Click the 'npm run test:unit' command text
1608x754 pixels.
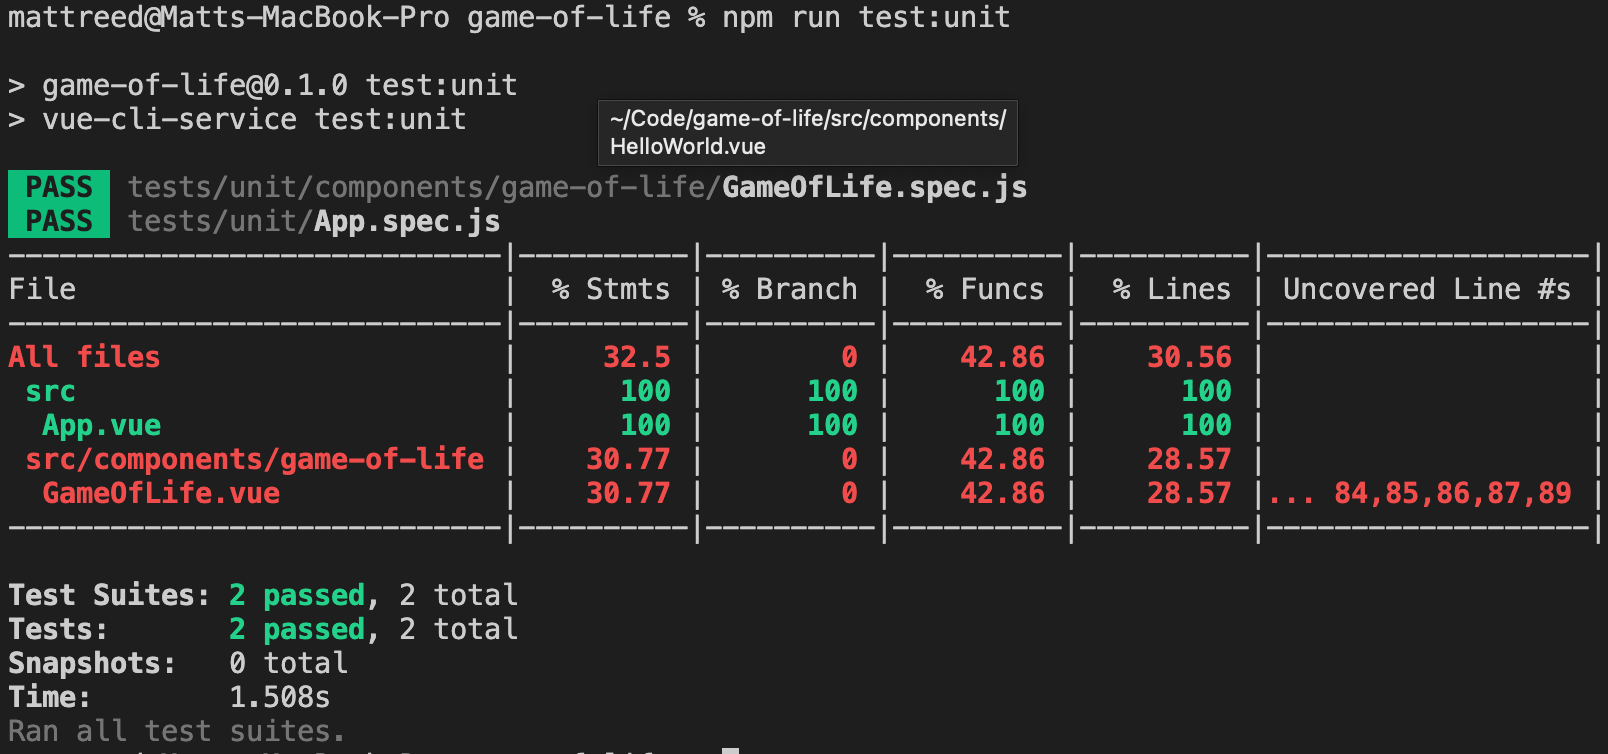pyautogui.click(x=866, y=17)
